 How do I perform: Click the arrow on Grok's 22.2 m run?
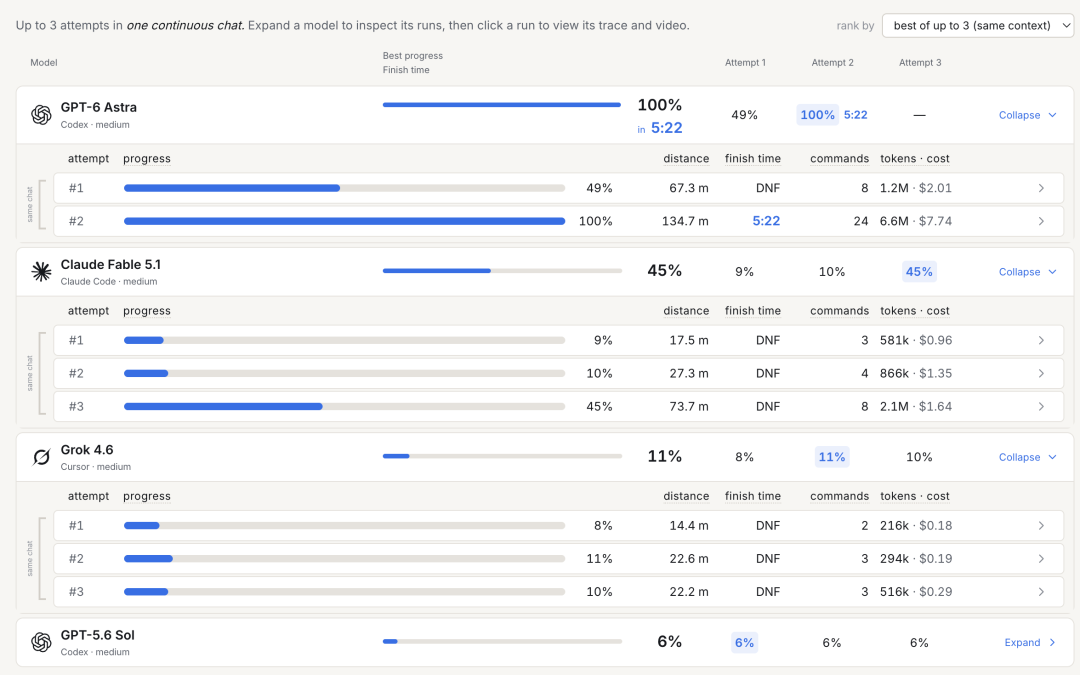(1041, 592)
